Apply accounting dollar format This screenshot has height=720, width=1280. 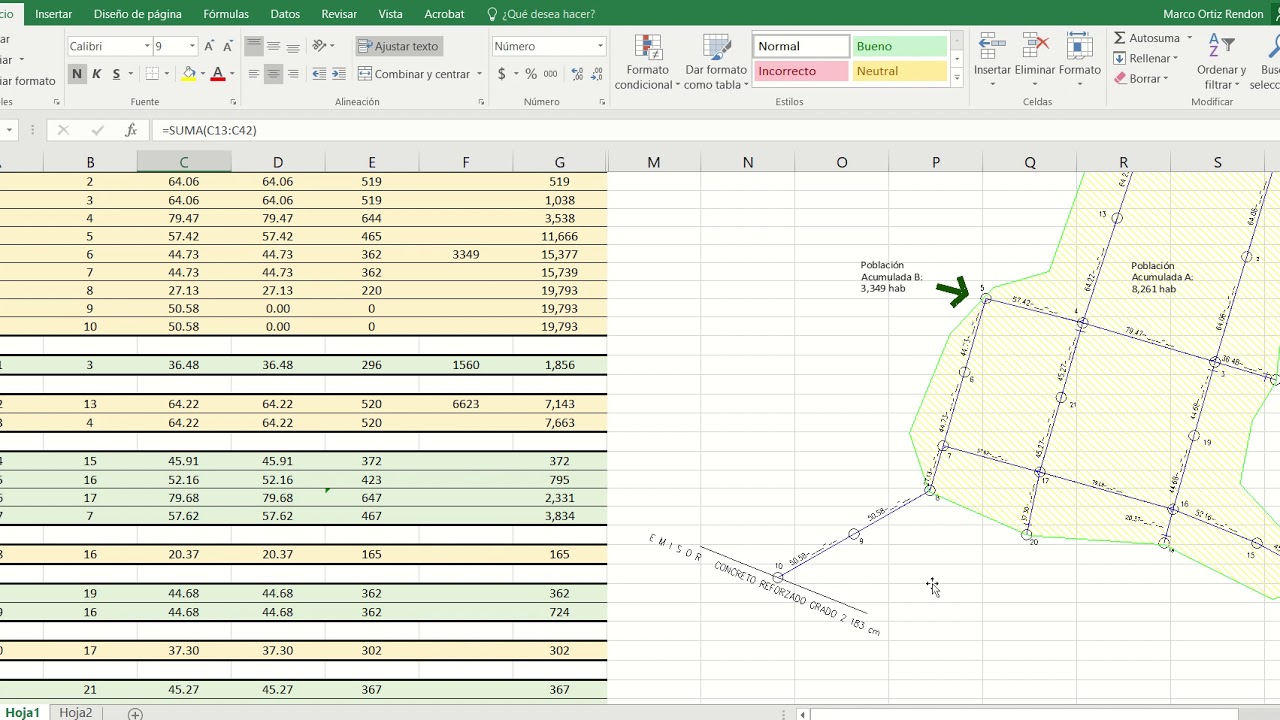pyautogui.click(x=502, y=74)
